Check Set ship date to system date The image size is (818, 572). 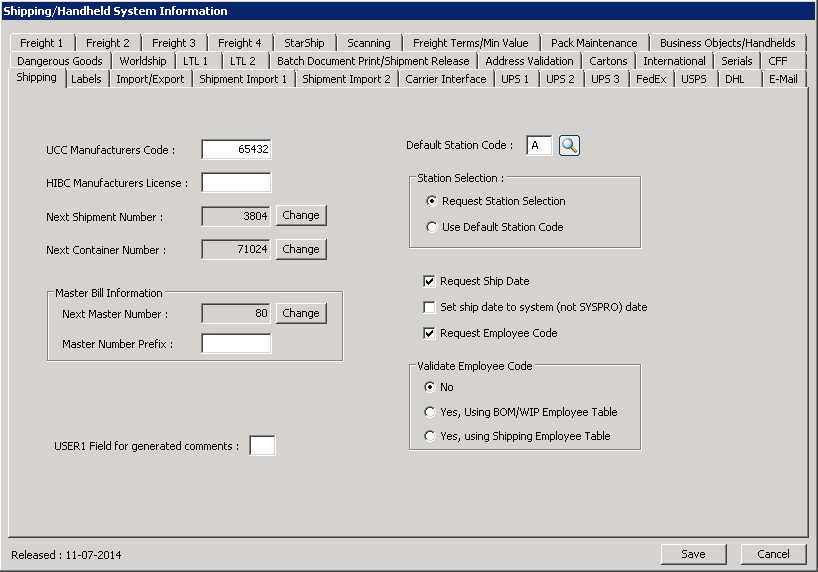(430, 308)
